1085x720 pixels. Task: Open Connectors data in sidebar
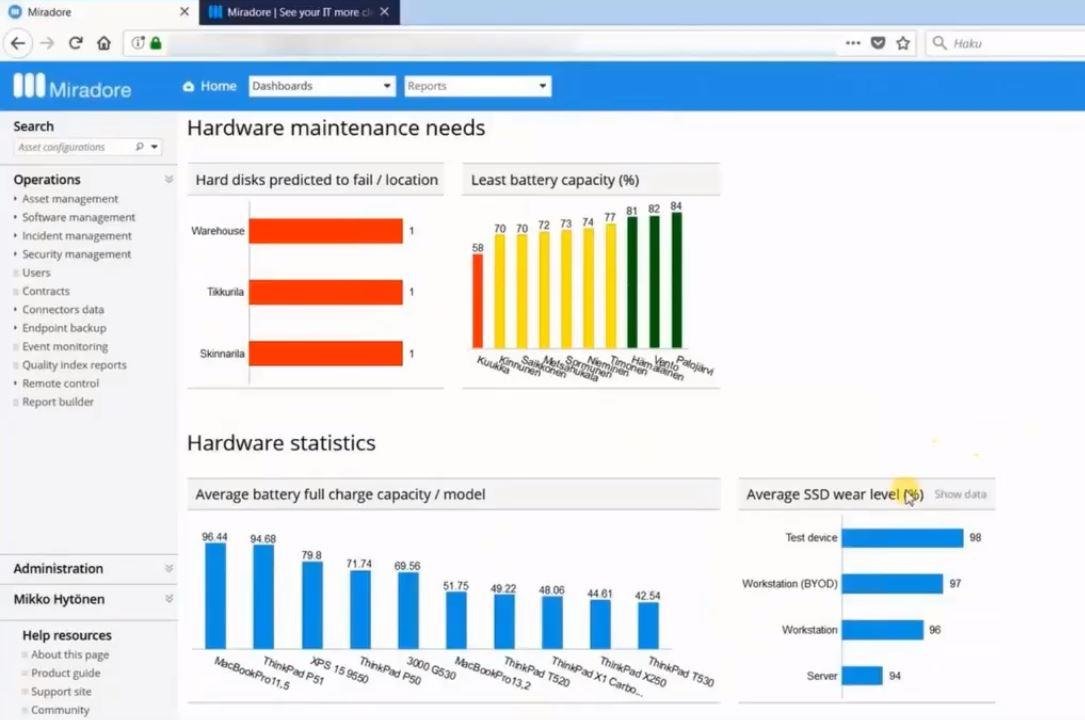coord(63,310)
